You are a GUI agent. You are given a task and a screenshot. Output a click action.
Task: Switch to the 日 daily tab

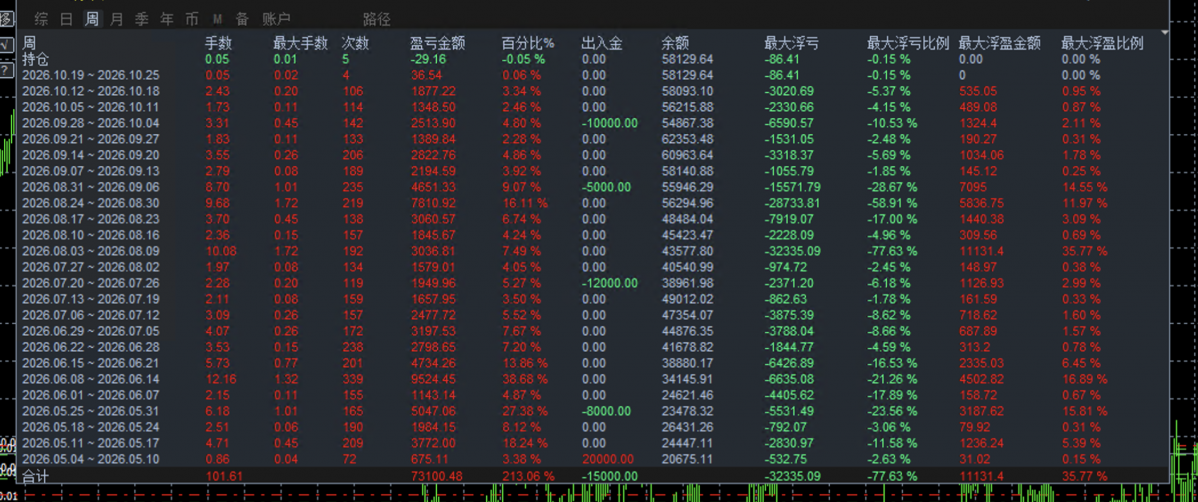(66, 18)
